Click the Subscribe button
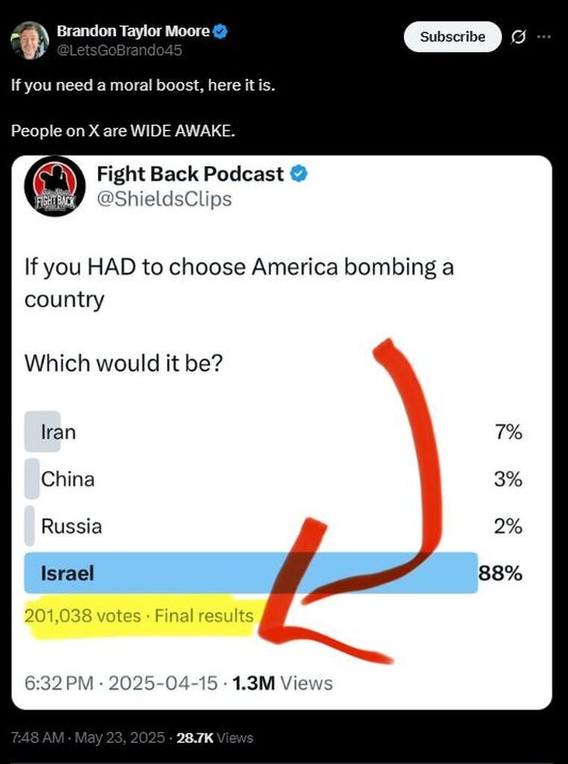Viewport: 568px width, 764px height. 453,37
